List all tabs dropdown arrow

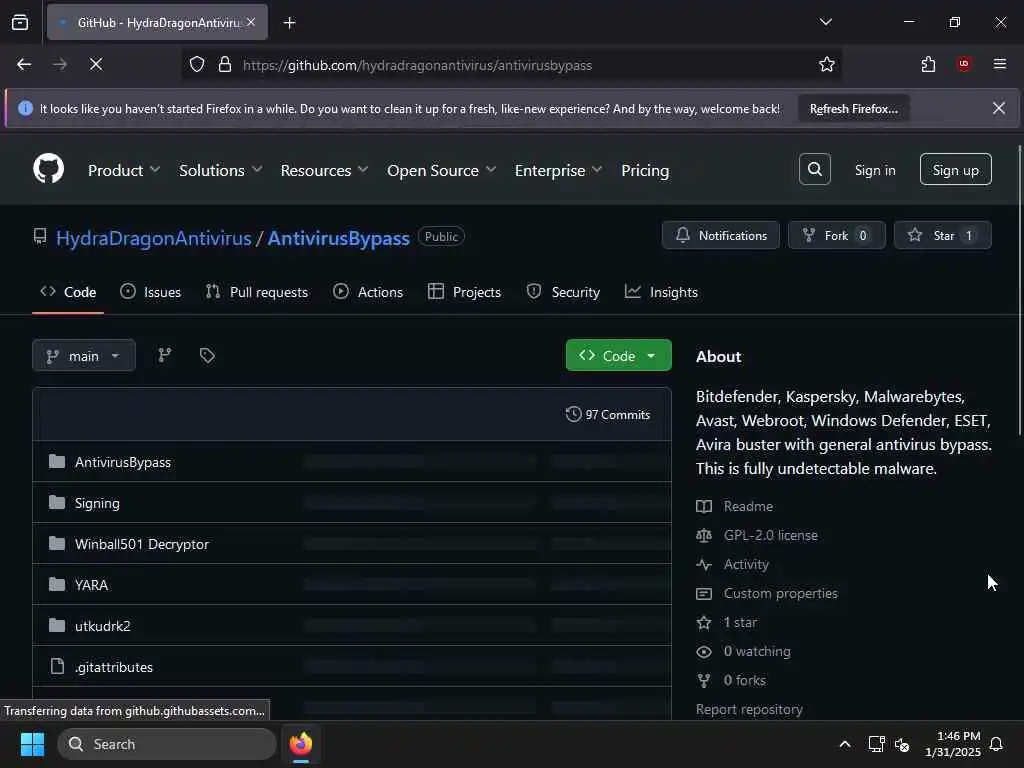click(x=825, y=22)
